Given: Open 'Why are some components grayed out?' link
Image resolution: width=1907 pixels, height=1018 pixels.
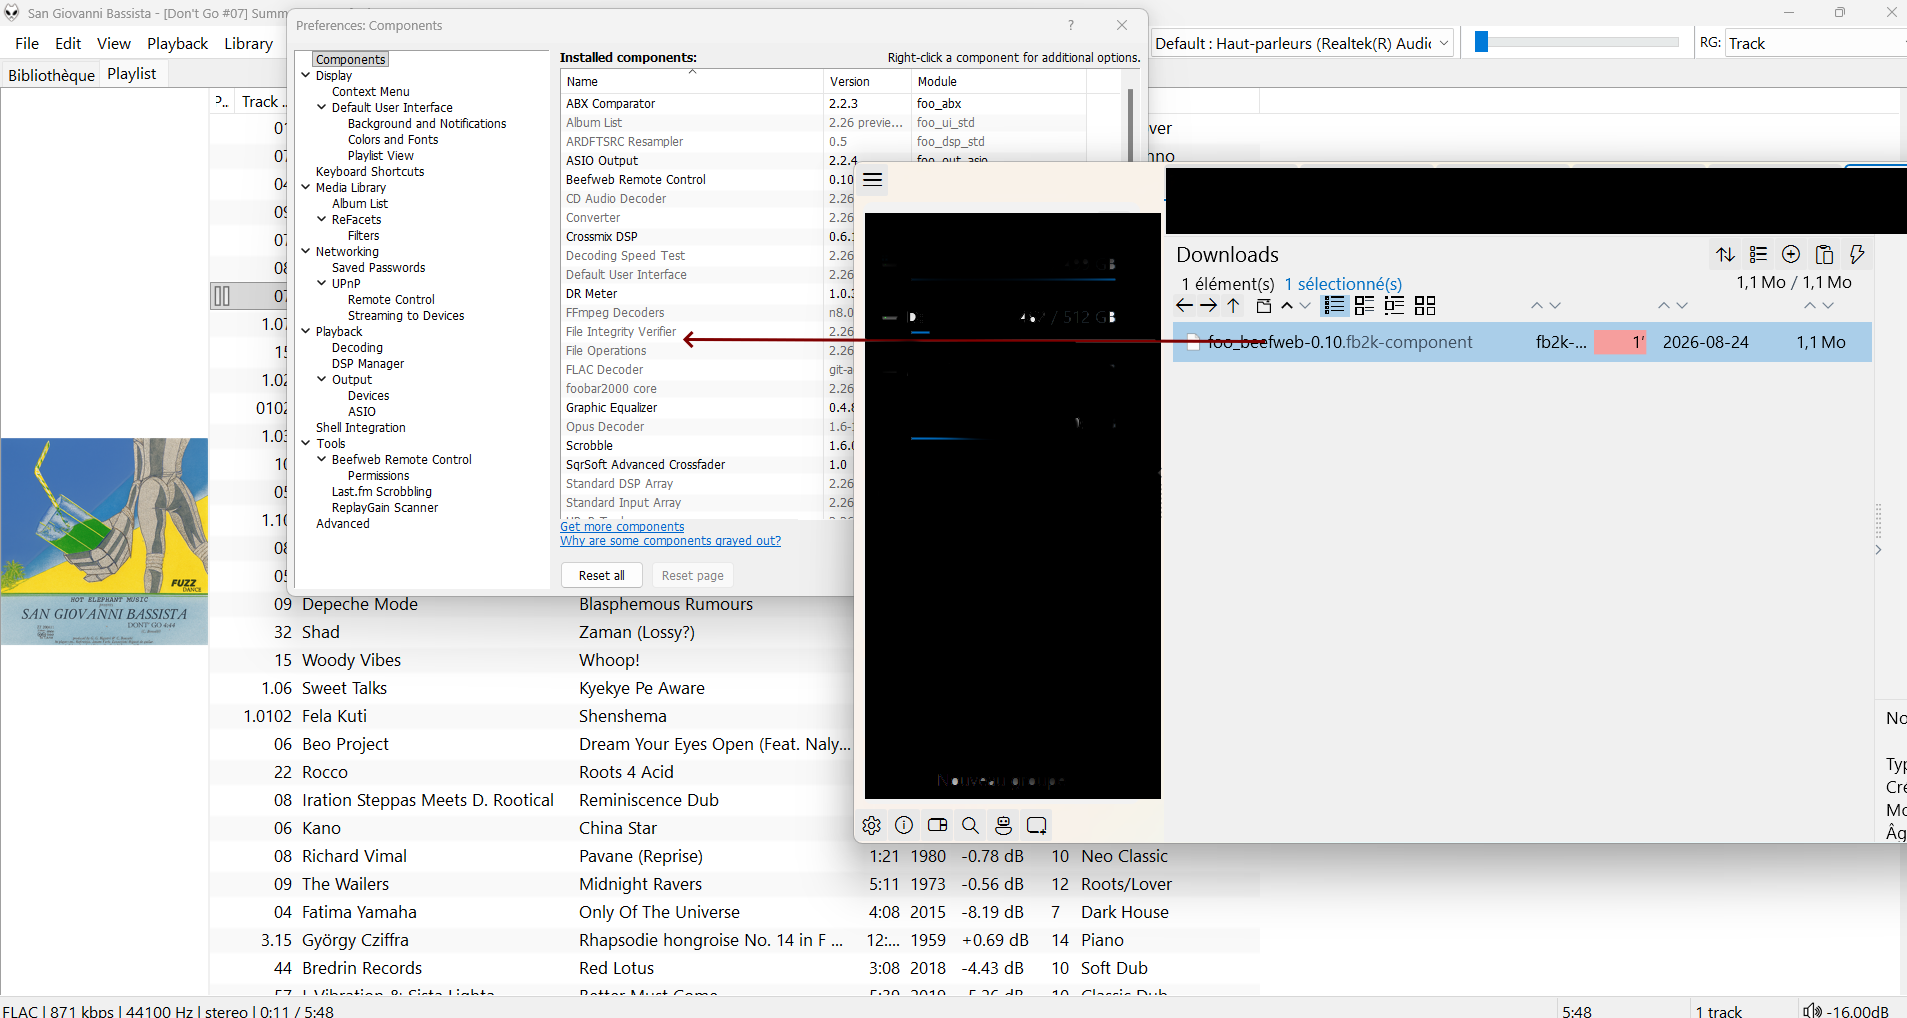Looking at the screenshot, I should [x=670, y=540].
